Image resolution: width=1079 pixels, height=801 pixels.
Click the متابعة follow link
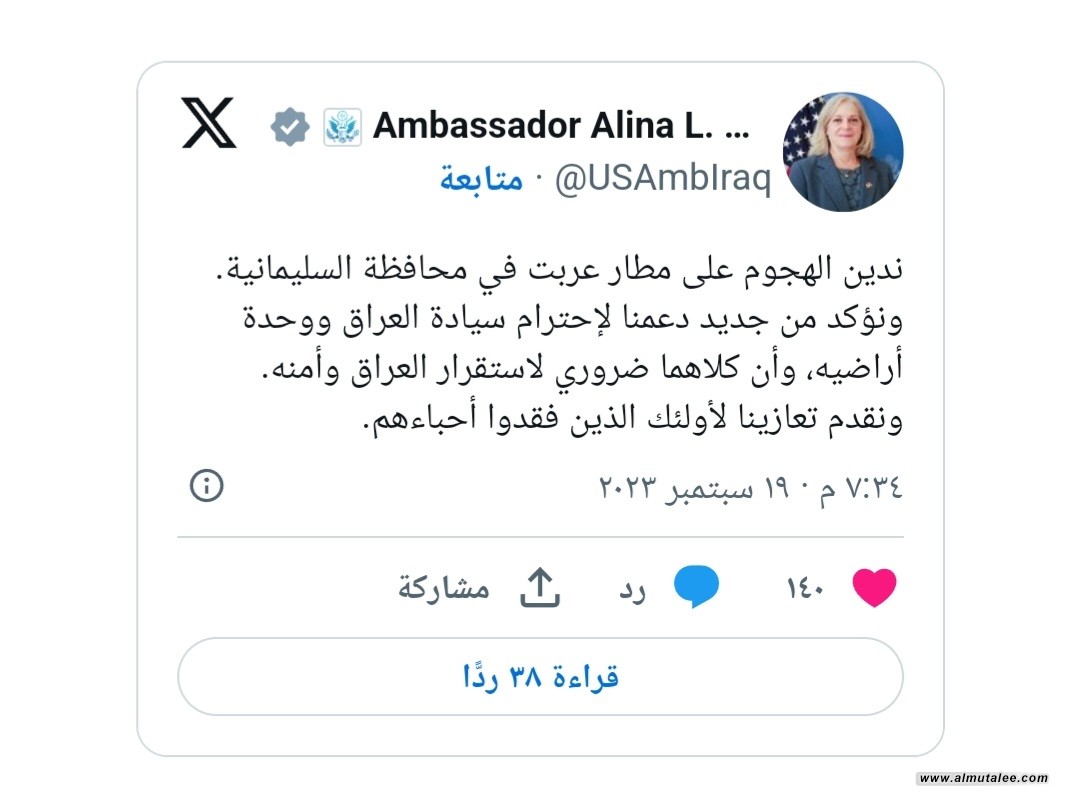tap(482, 180)
